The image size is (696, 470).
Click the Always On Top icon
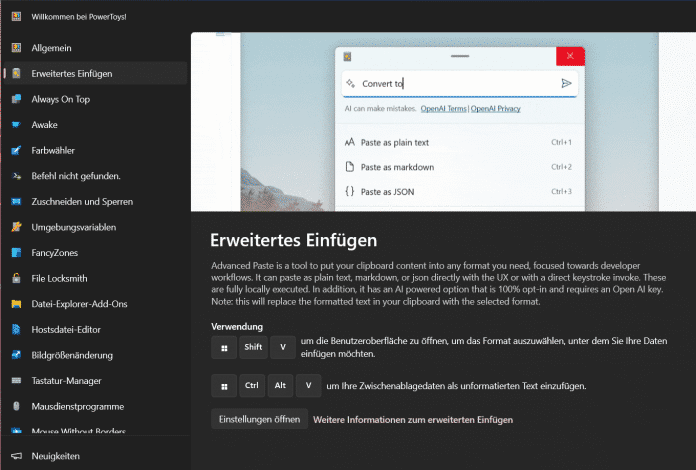[16, 99]
